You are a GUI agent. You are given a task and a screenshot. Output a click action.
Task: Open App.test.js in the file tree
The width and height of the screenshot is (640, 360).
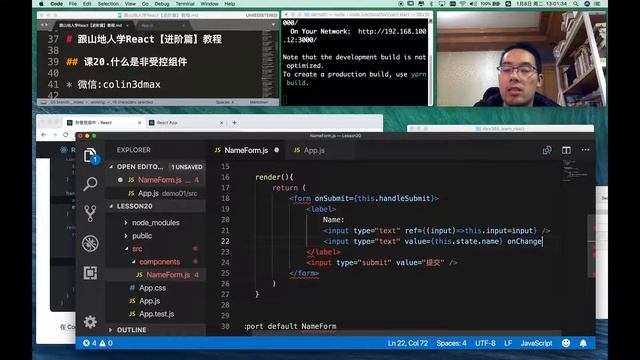(x=156, y=314)
